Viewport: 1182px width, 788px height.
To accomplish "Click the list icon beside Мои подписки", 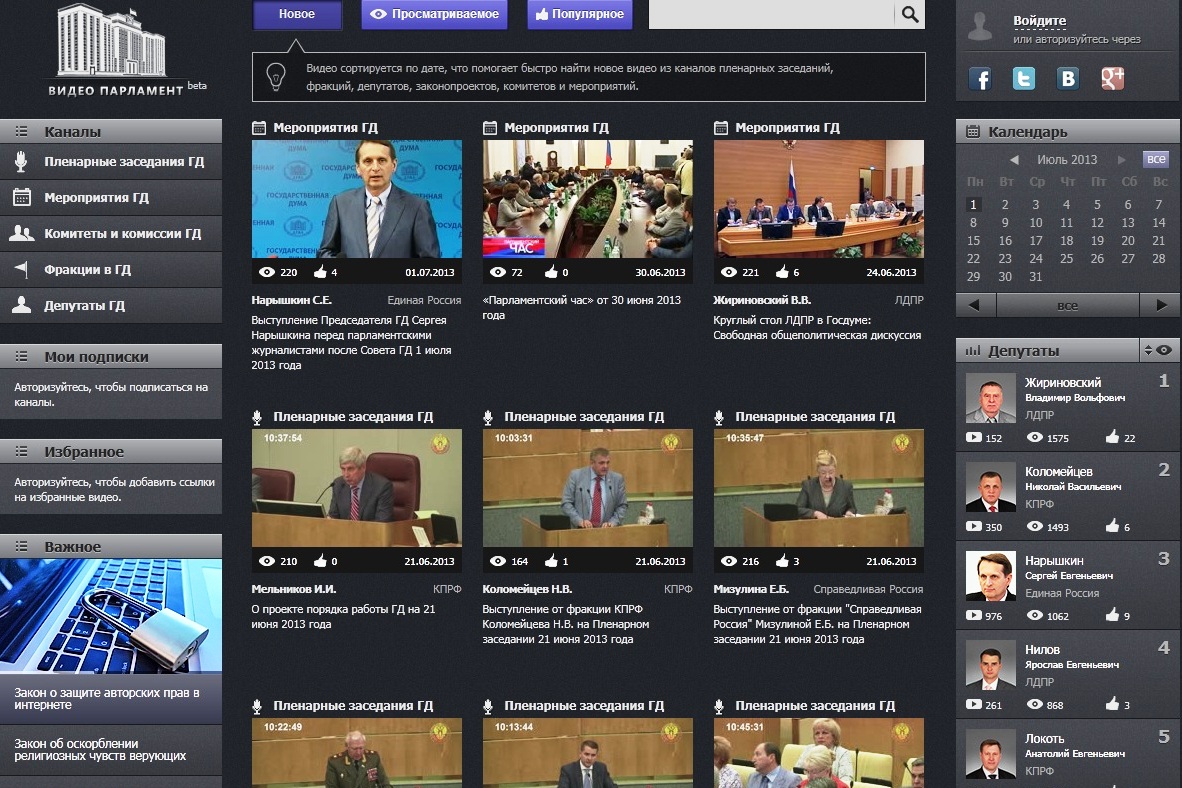I will tap(22, 357).
